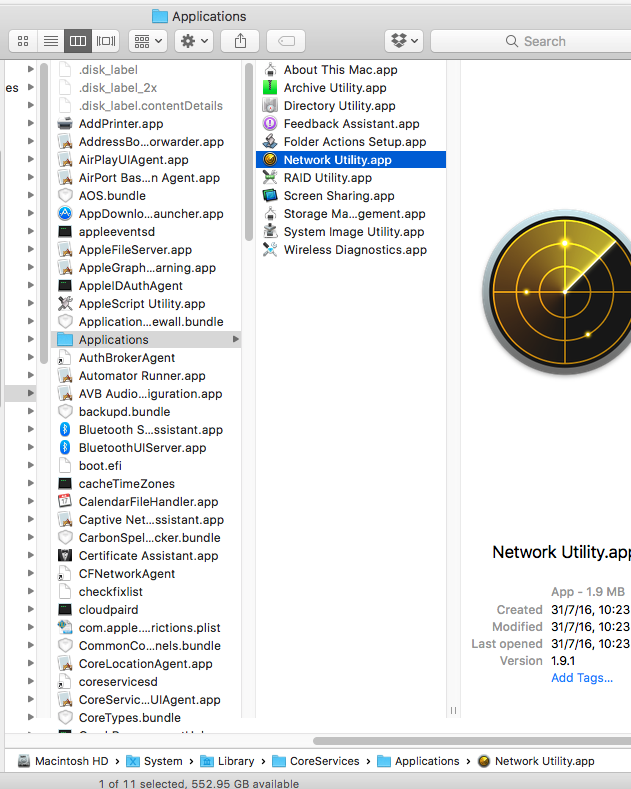The width and height of the screenshot is (631, 789).
Task: Expand the left column row beside cloudpaird
Action: [31, 609]
